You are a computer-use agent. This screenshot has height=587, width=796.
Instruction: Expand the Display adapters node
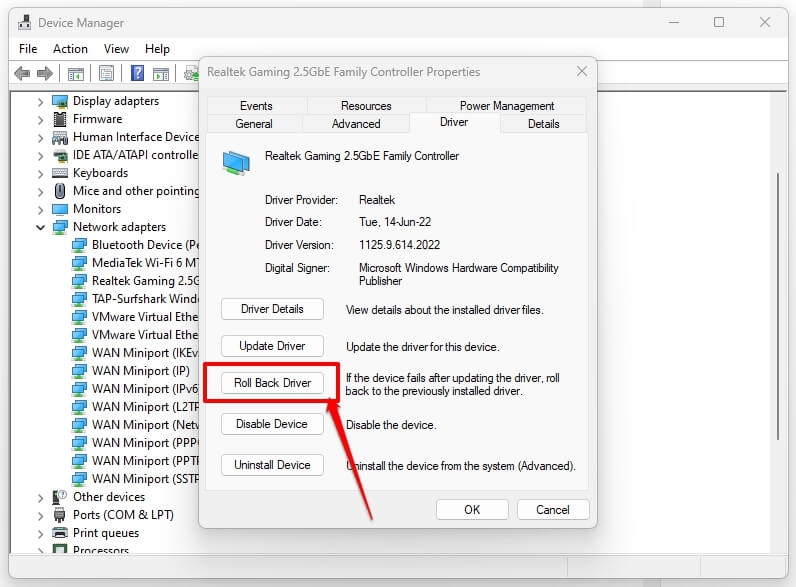coord(40,102)
